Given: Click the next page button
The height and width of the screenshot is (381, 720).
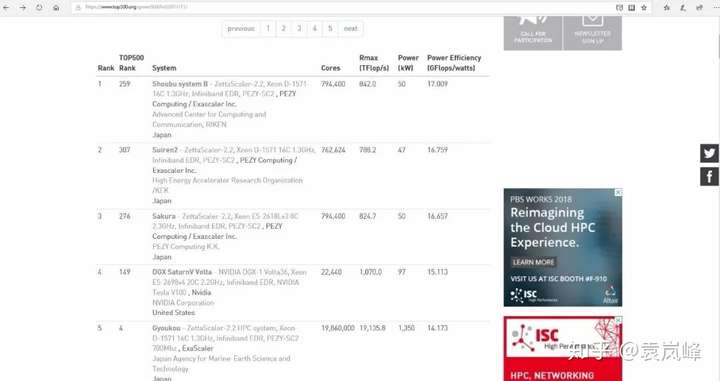Looking at the screenshot, I should click(x=351, y=28).
